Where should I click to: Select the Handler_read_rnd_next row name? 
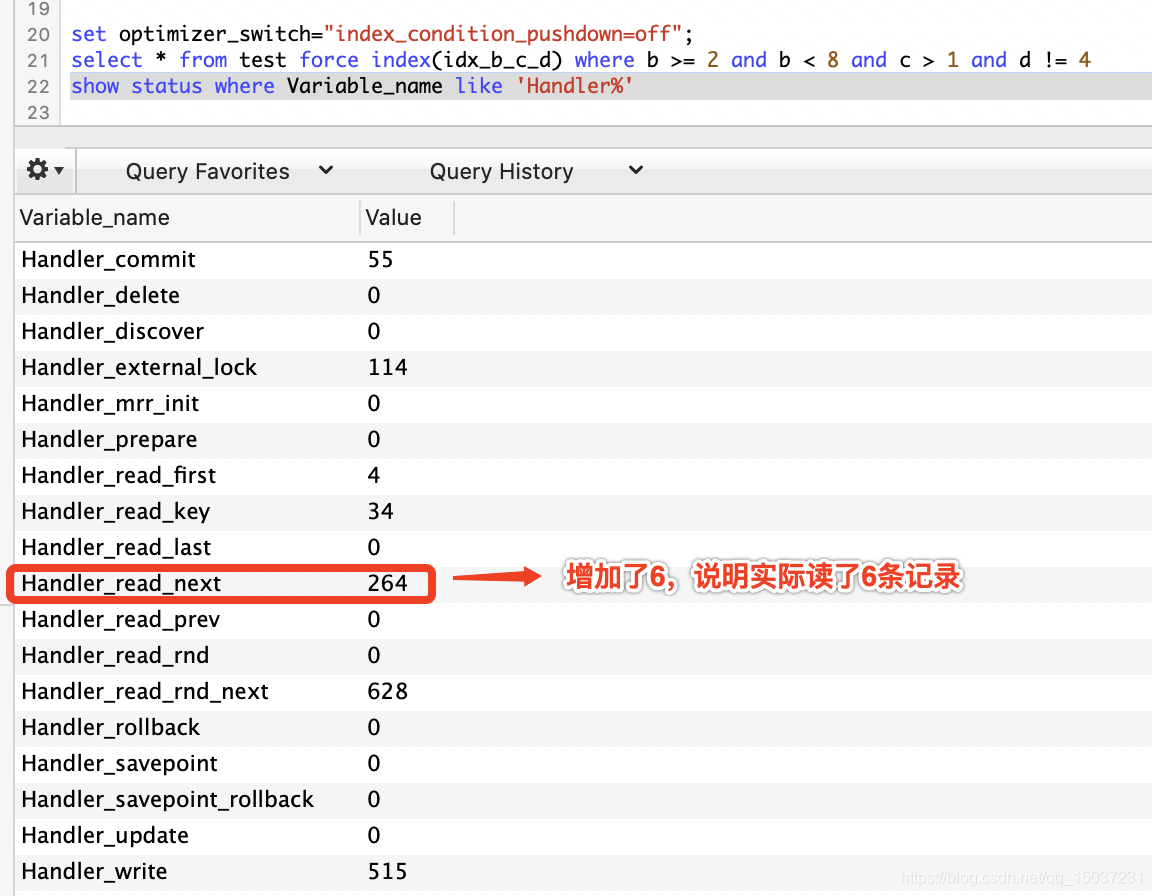(145, 691)
